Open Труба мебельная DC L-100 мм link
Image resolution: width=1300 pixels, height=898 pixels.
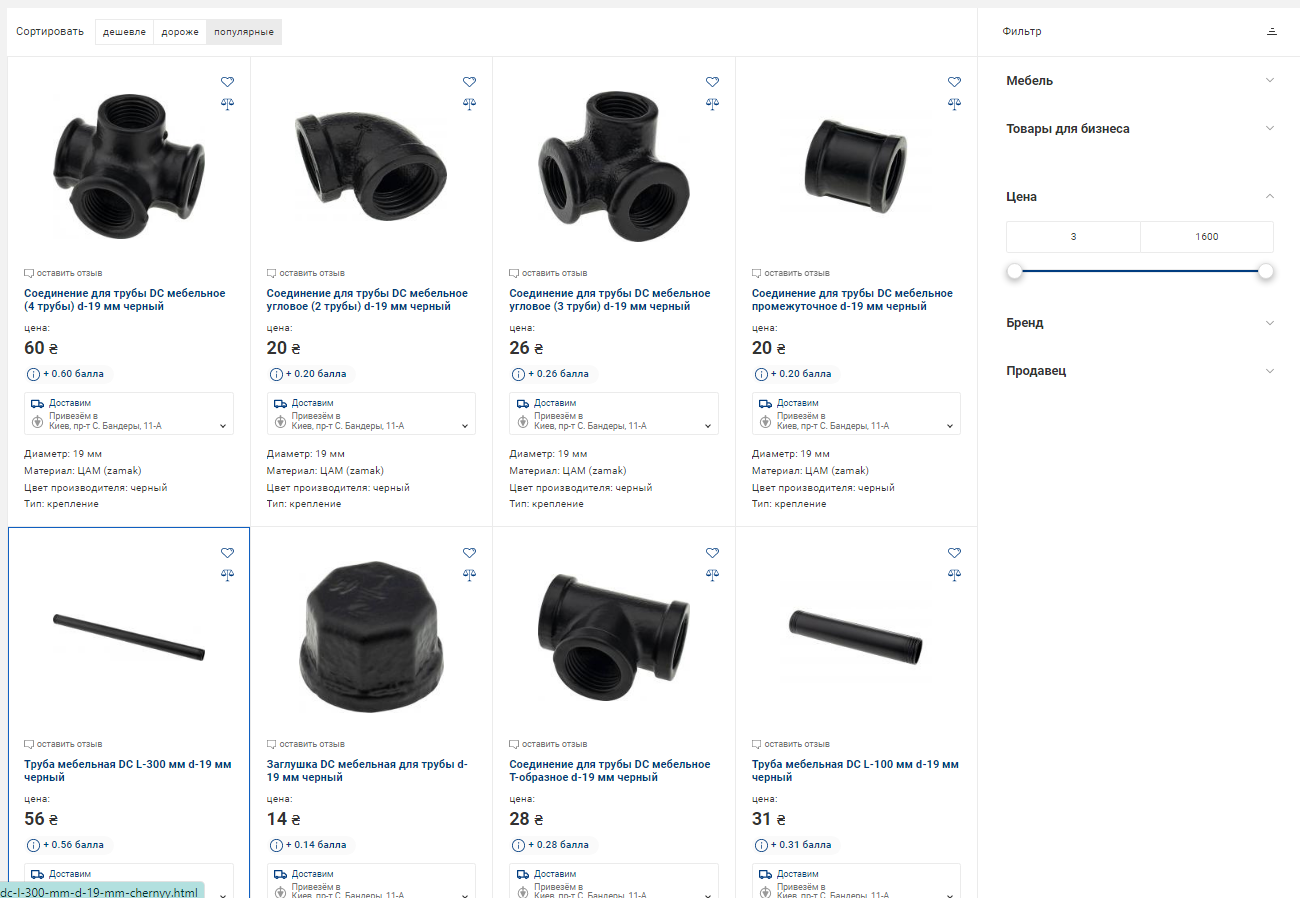click(855, 771)
